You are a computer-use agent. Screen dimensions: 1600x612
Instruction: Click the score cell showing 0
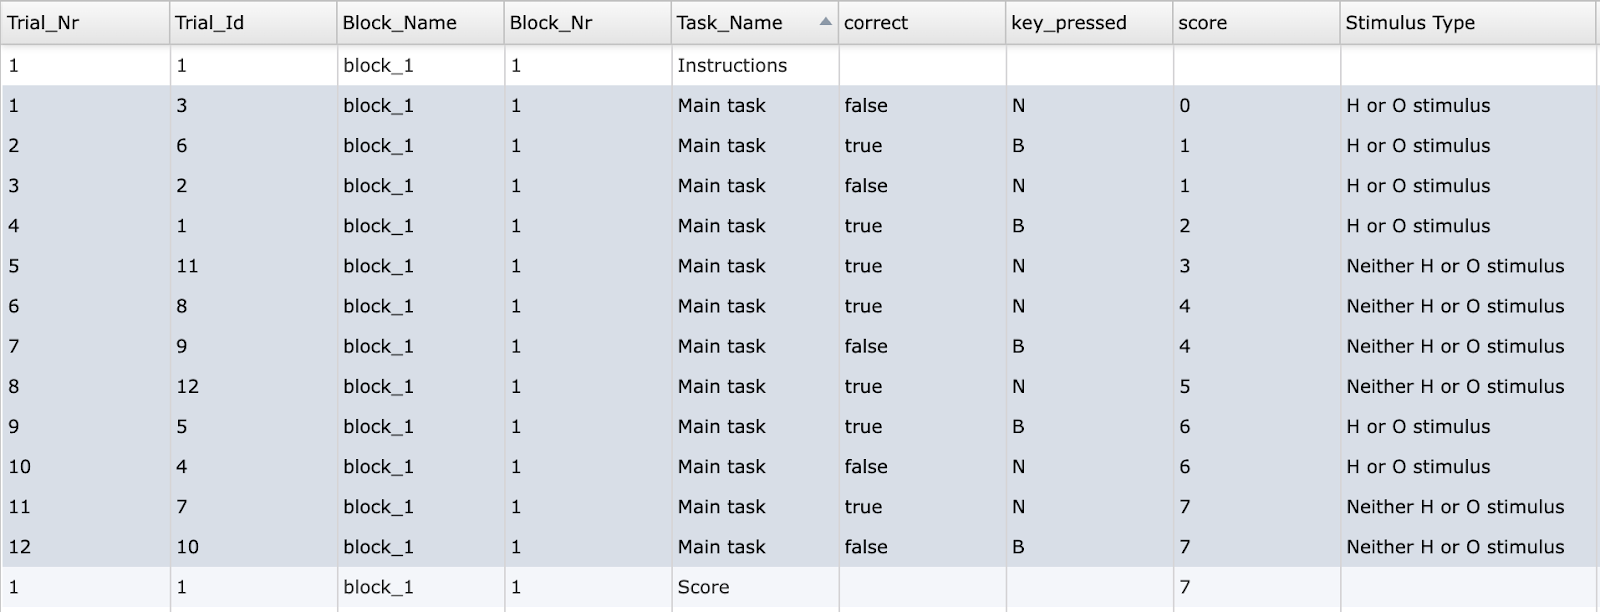coord(1255,105)
